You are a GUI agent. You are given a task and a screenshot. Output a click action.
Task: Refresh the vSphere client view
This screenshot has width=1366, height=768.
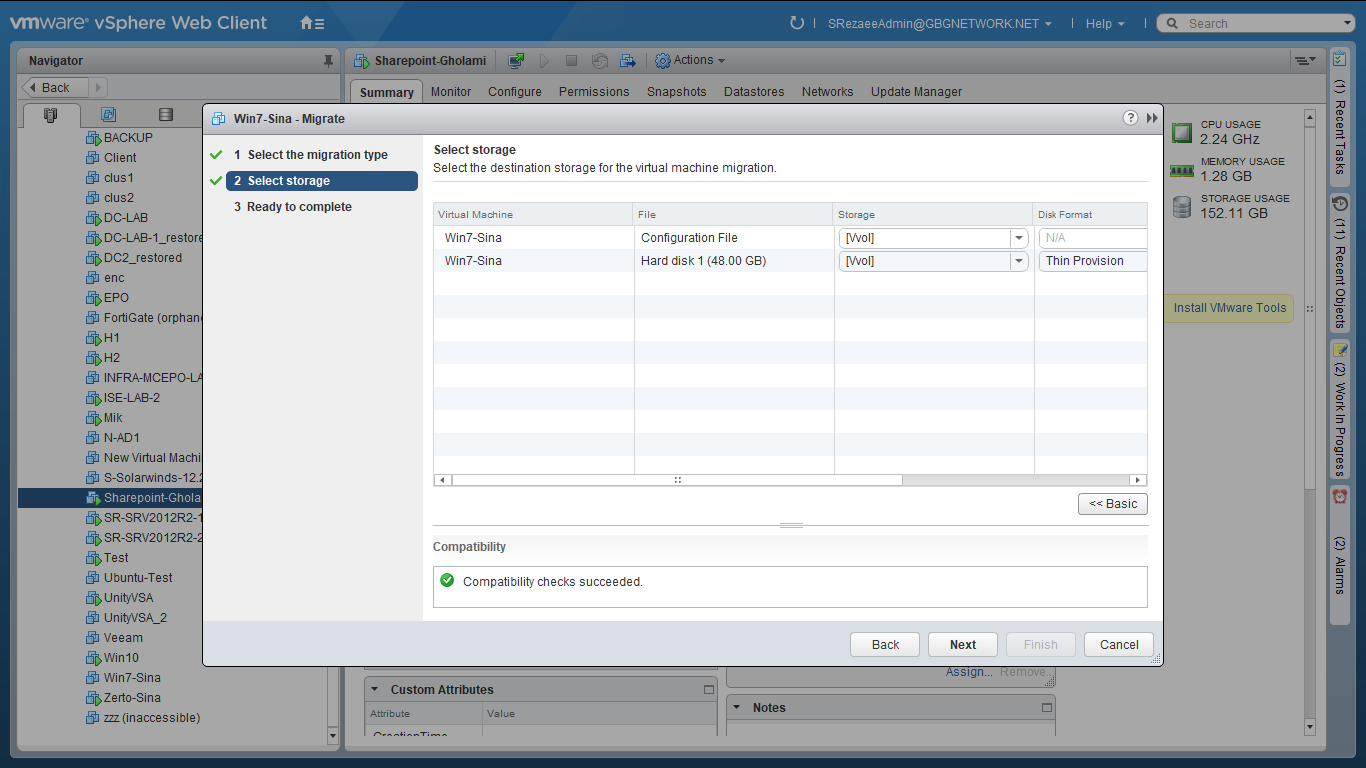797,23
